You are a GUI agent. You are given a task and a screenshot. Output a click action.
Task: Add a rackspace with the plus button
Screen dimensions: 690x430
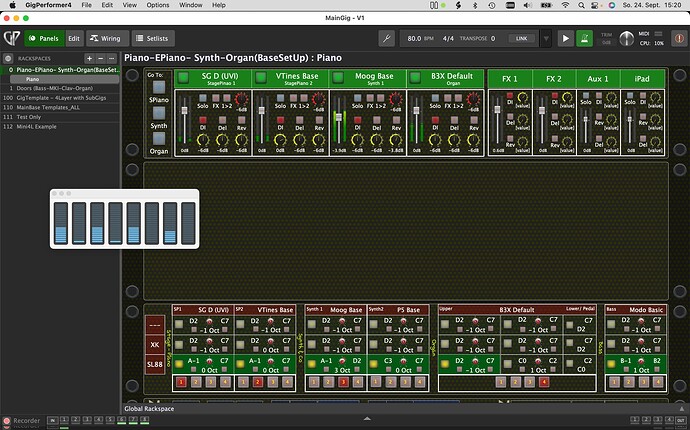pos(89,58)
